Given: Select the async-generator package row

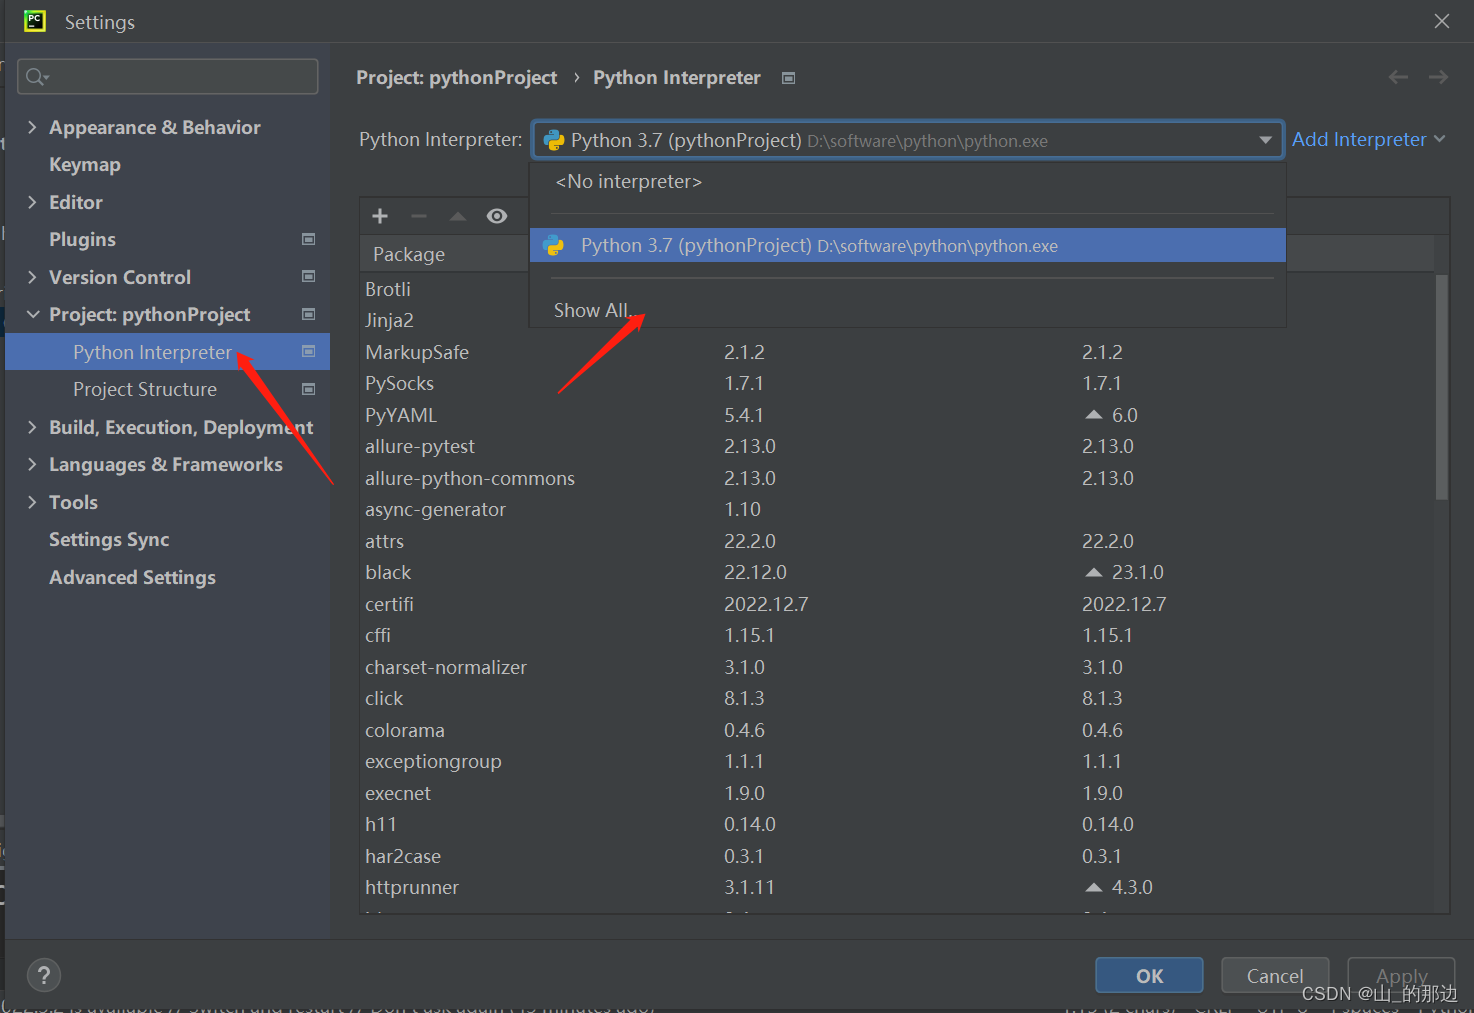Looking at the screenshot, I should 897,509.
